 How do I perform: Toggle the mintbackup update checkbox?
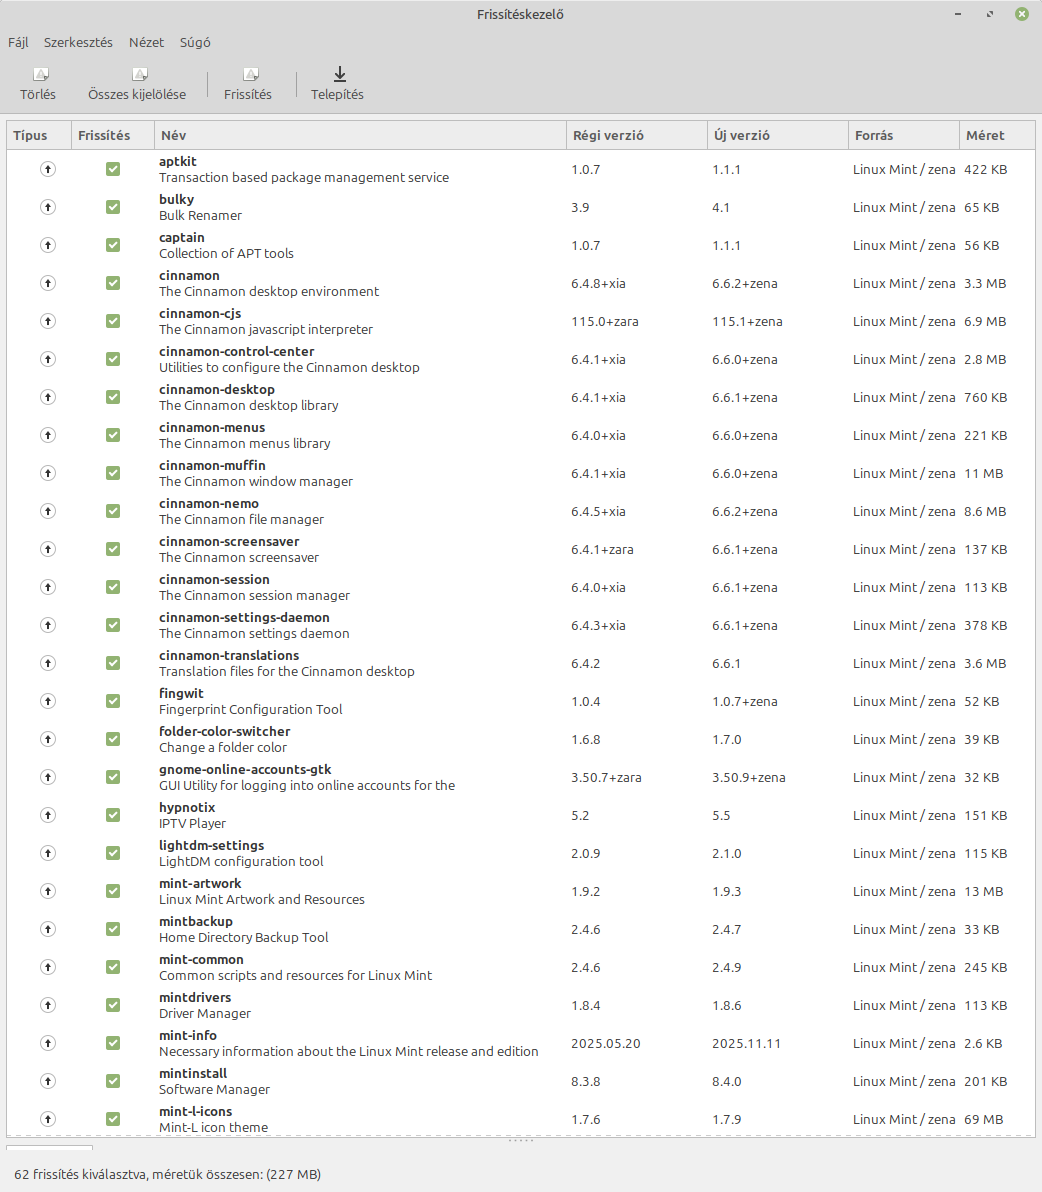(113, 929)
